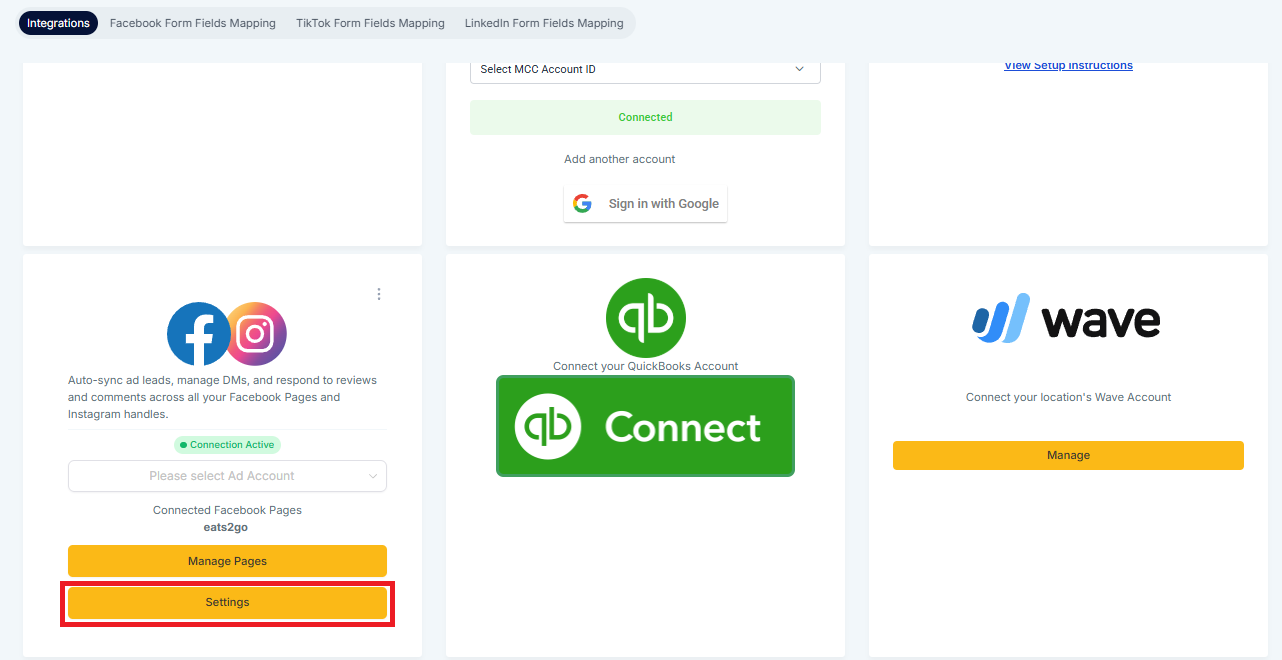Click the Add another account text

(x=620, y=159)
